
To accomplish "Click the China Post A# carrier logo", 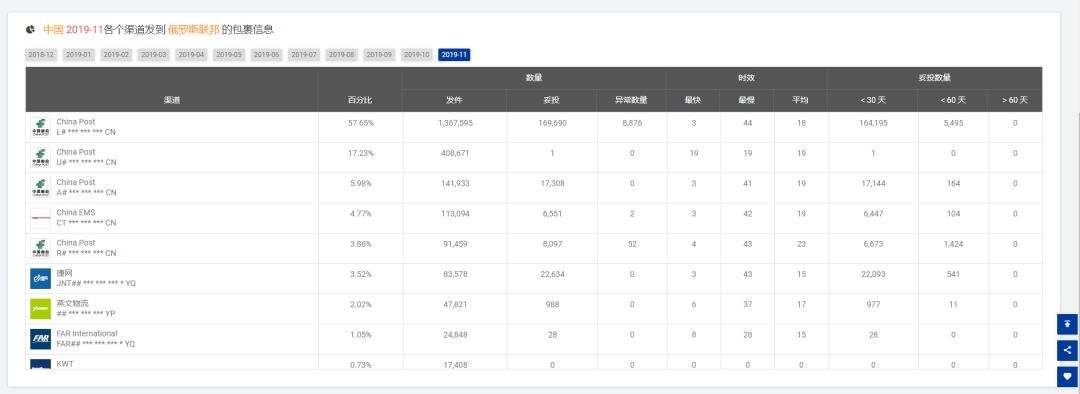I will coord(41,187).
